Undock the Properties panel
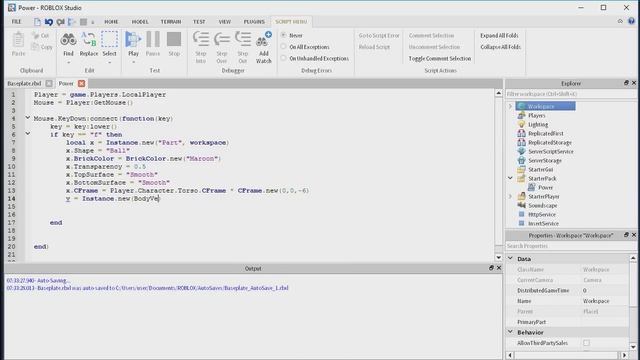 point(626,235)
